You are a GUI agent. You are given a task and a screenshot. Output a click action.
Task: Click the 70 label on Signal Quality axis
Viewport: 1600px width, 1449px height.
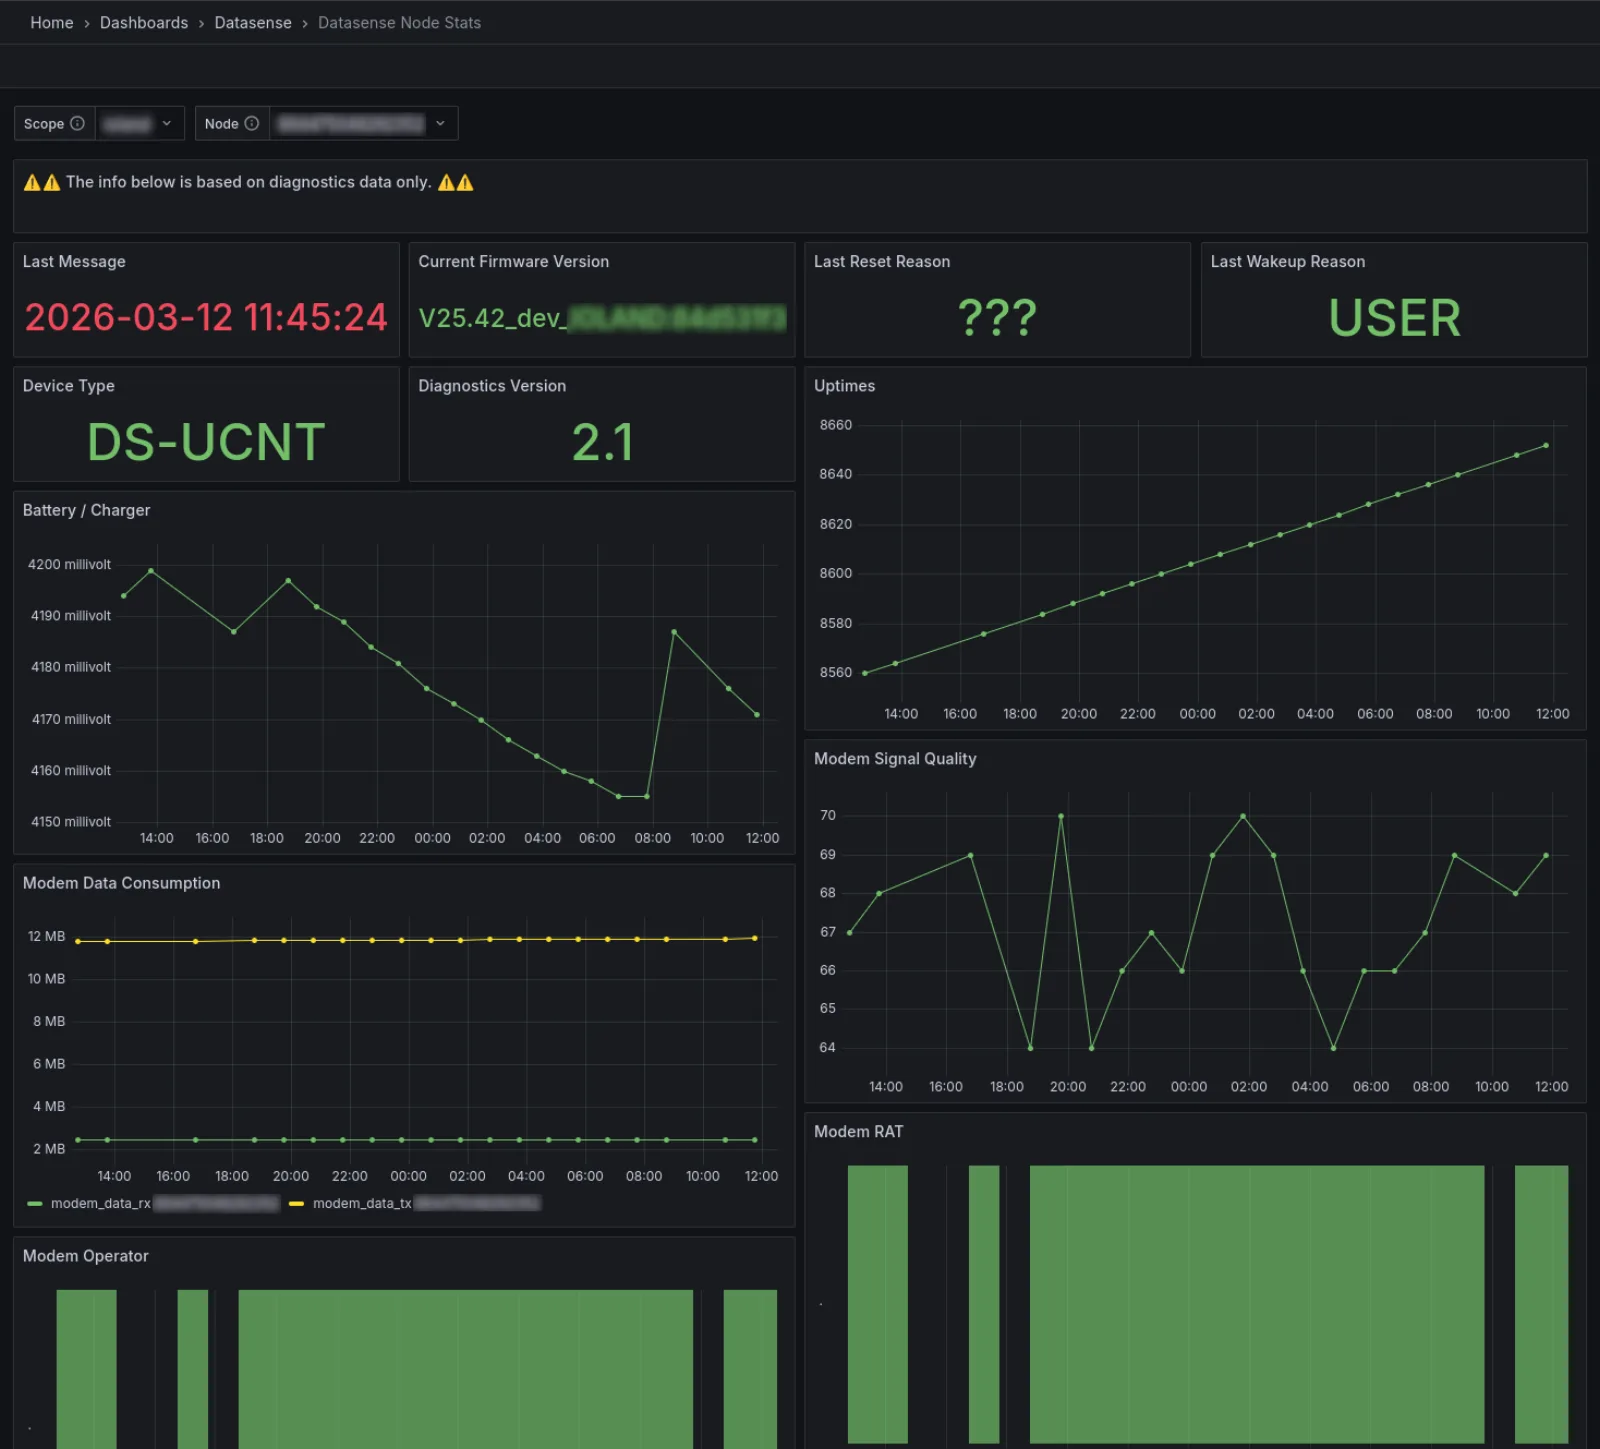827,815
